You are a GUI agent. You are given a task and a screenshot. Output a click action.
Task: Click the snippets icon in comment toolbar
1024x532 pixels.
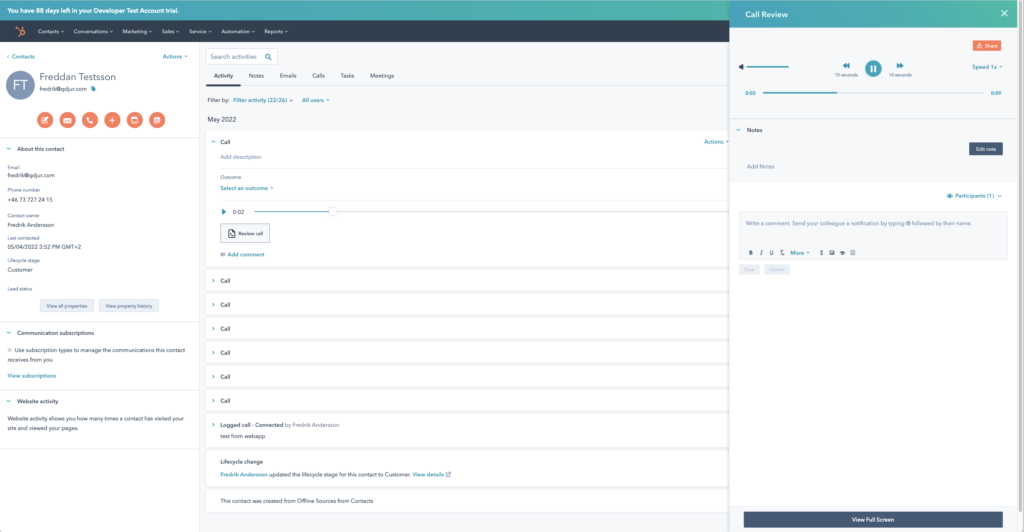tap(842, 253)
